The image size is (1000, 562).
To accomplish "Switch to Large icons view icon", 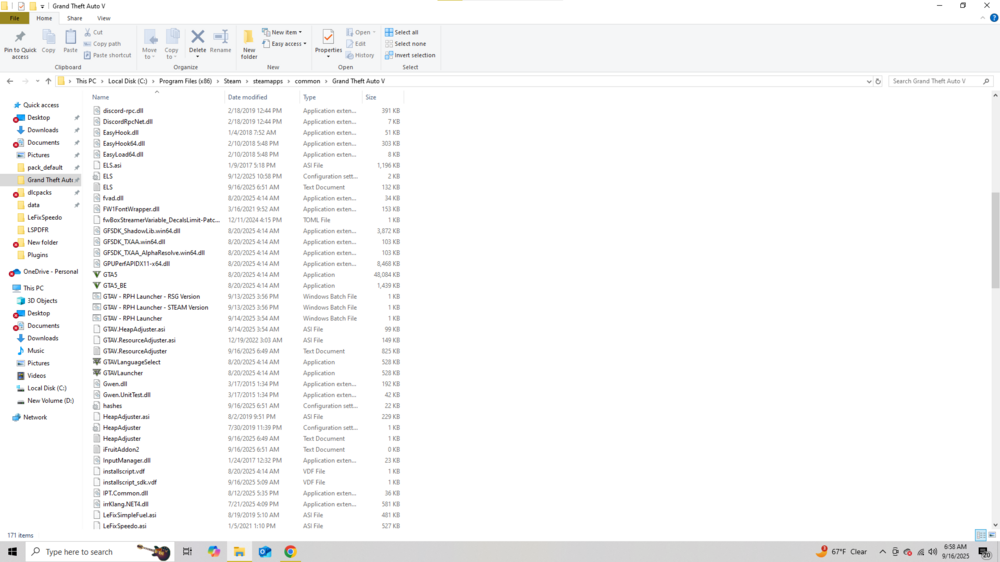I will 992,535.
